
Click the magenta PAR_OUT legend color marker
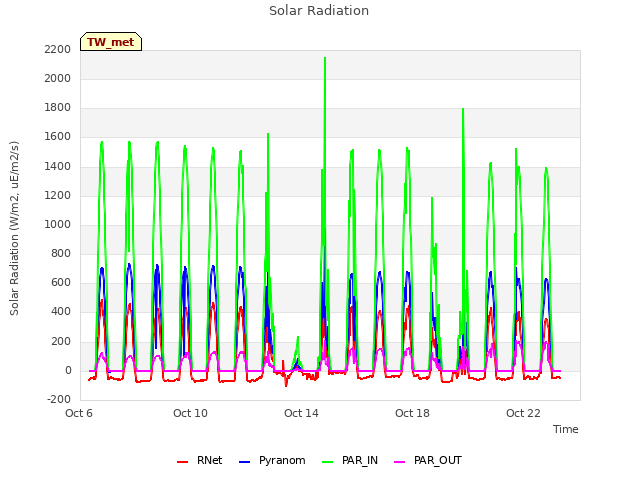400,462
